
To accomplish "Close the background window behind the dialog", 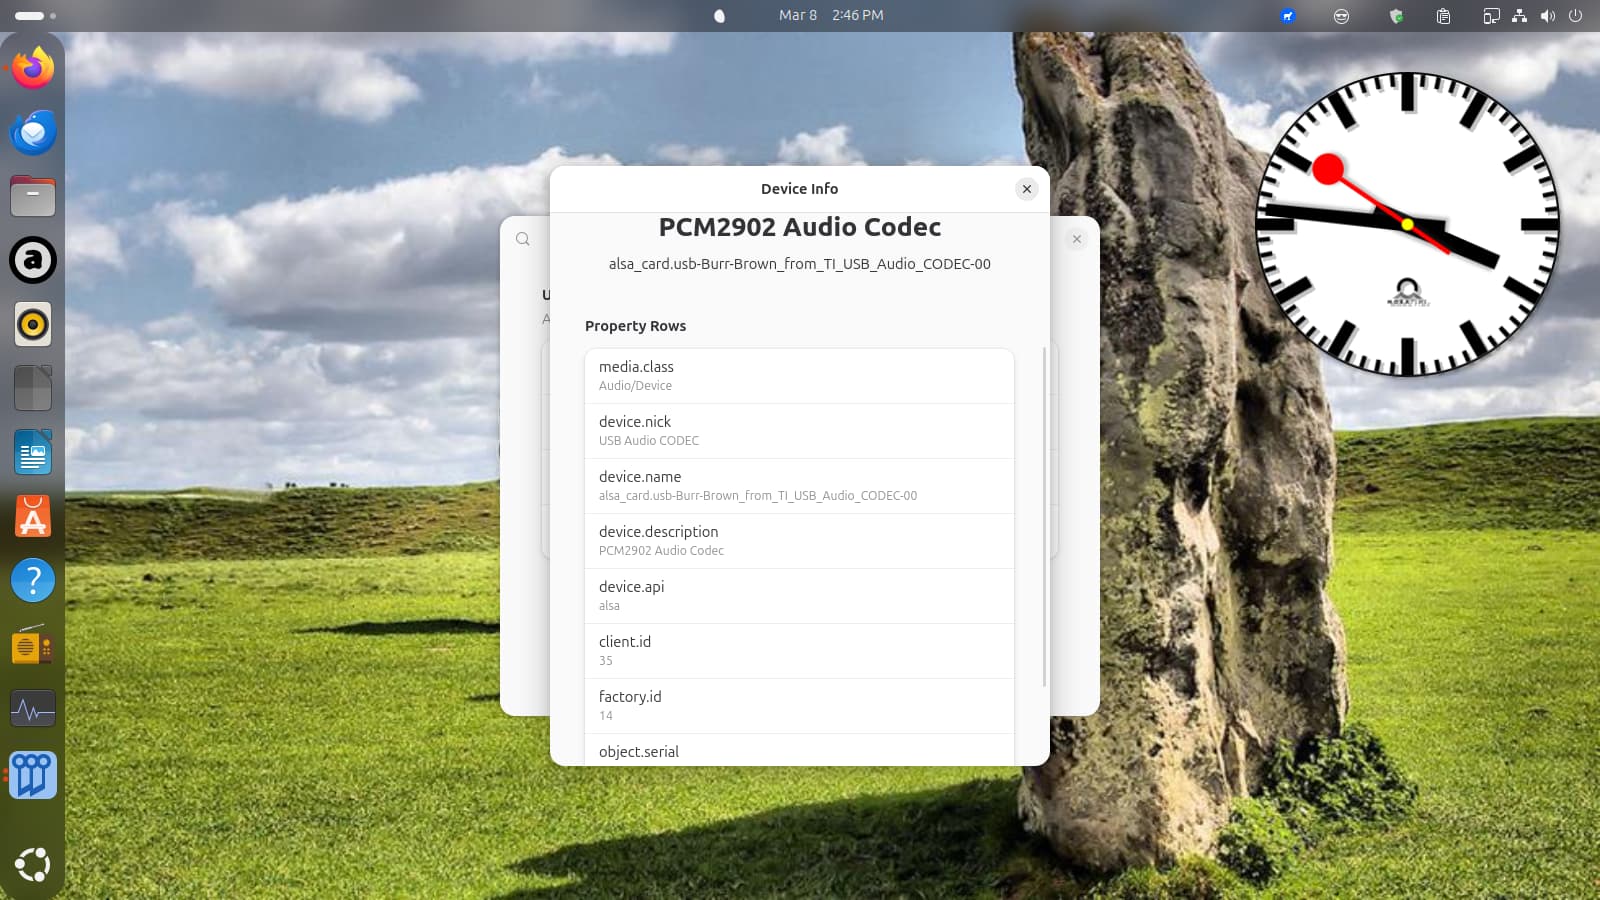I will click(1076, 239).
